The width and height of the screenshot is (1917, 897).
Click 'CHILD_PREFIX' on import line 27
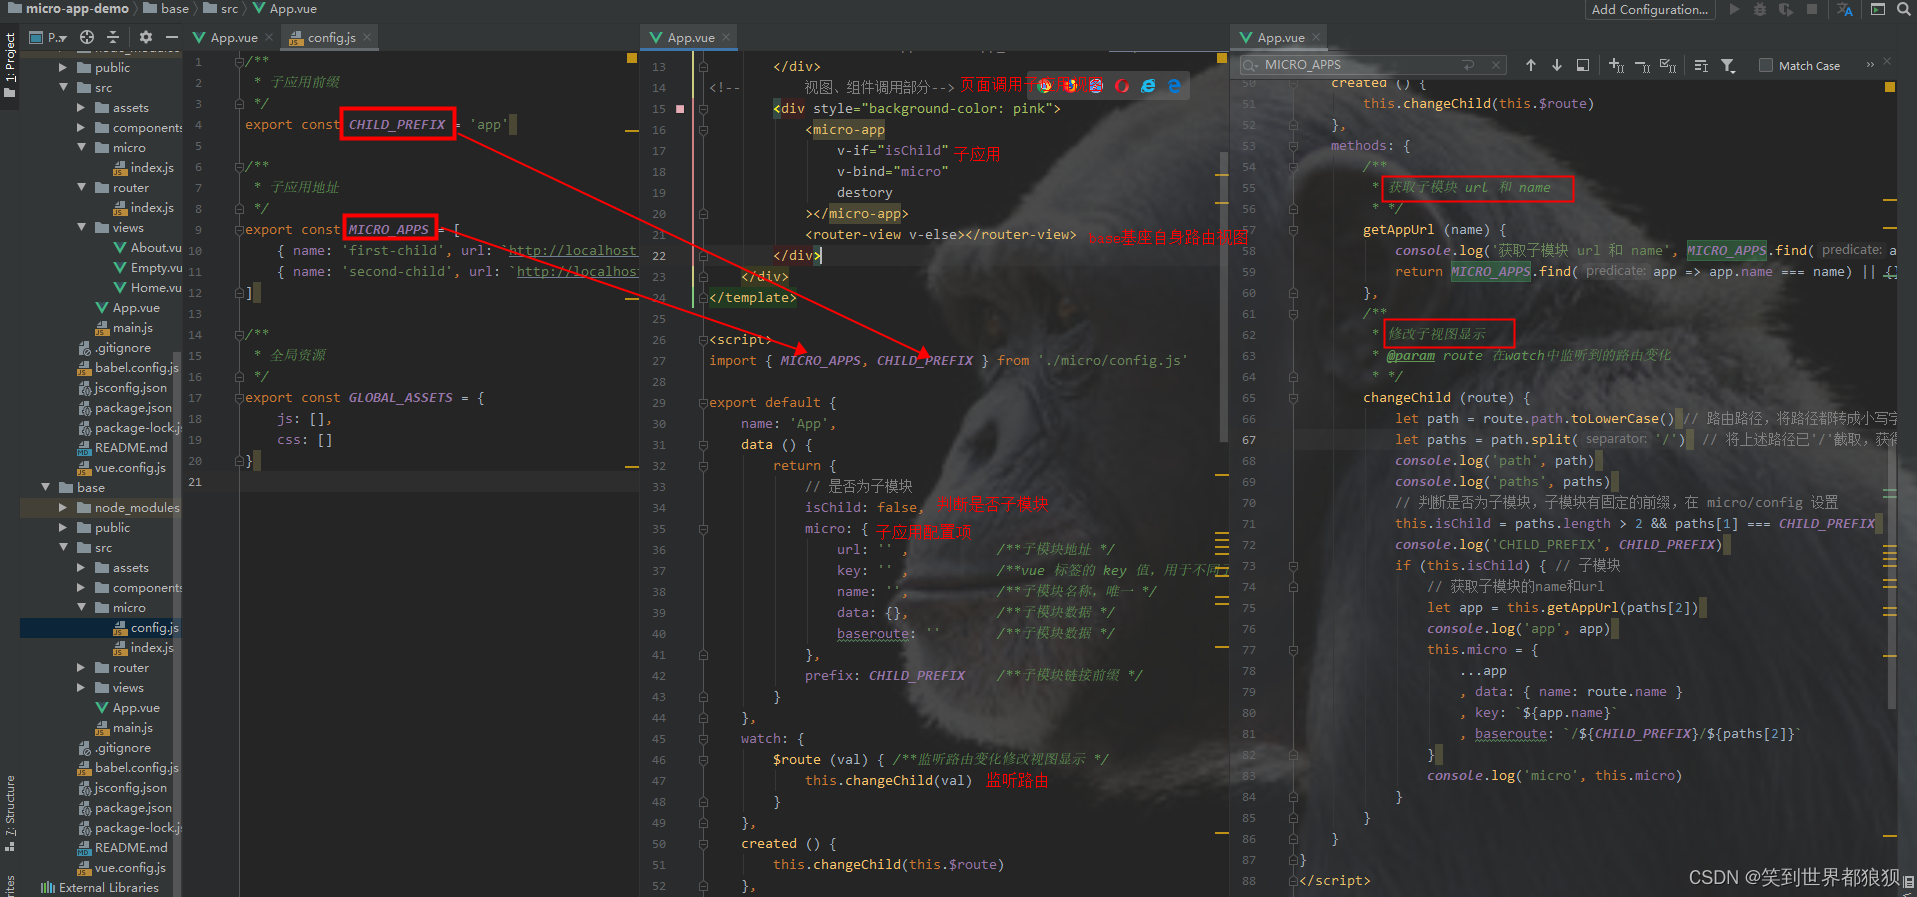click(925, 360)
